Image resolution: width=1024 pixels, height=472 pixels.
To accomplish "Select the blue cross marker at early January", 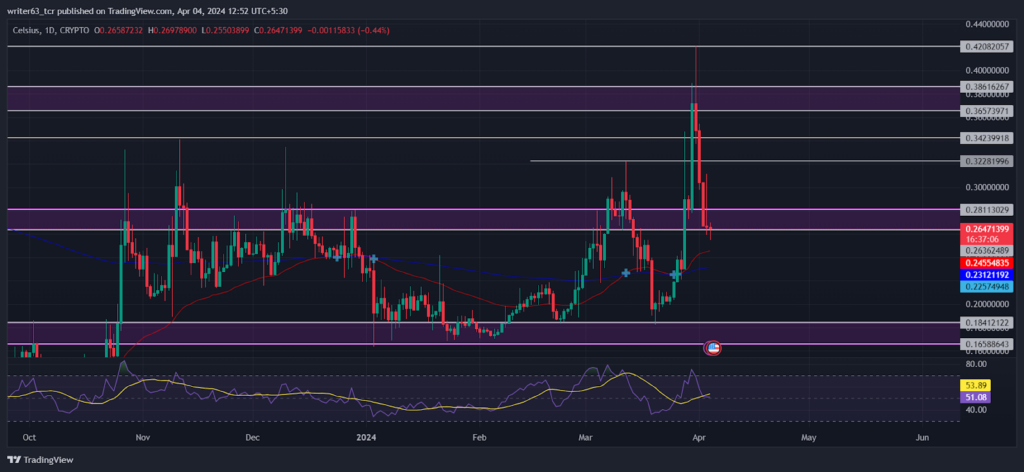I will (374, 259).
